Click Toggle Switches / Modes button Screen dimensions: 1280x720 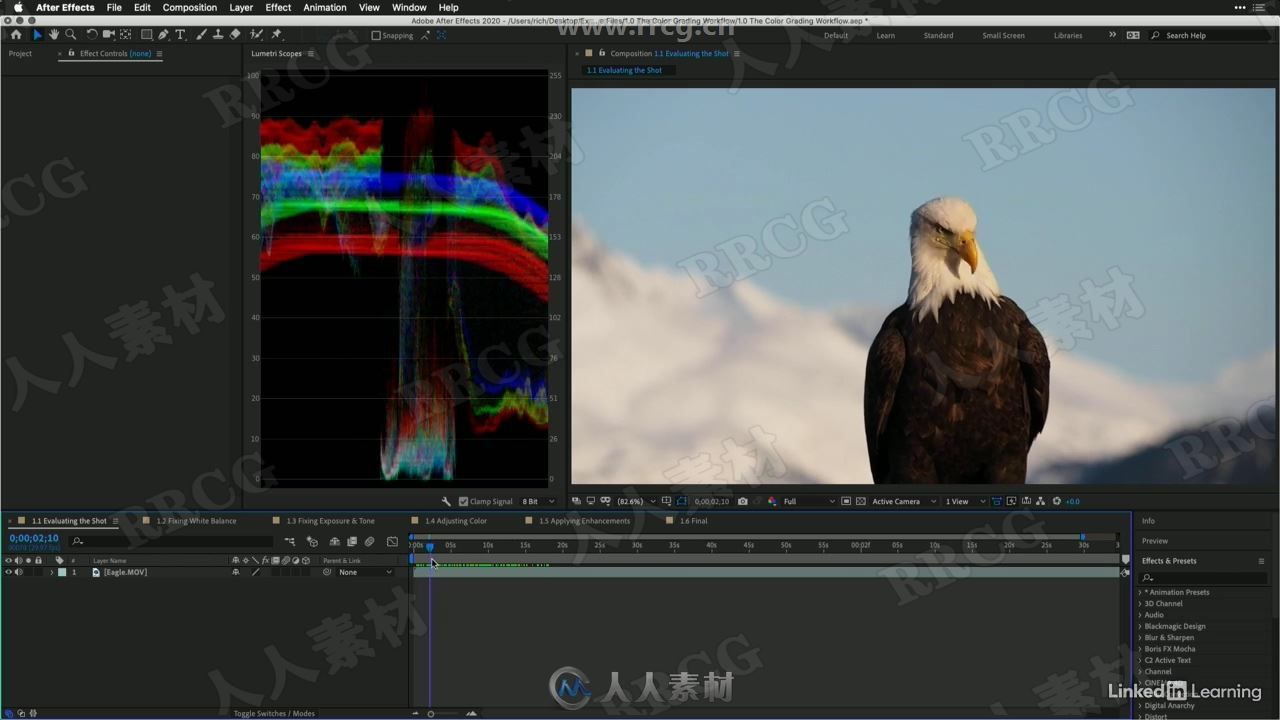click(274, 713)
